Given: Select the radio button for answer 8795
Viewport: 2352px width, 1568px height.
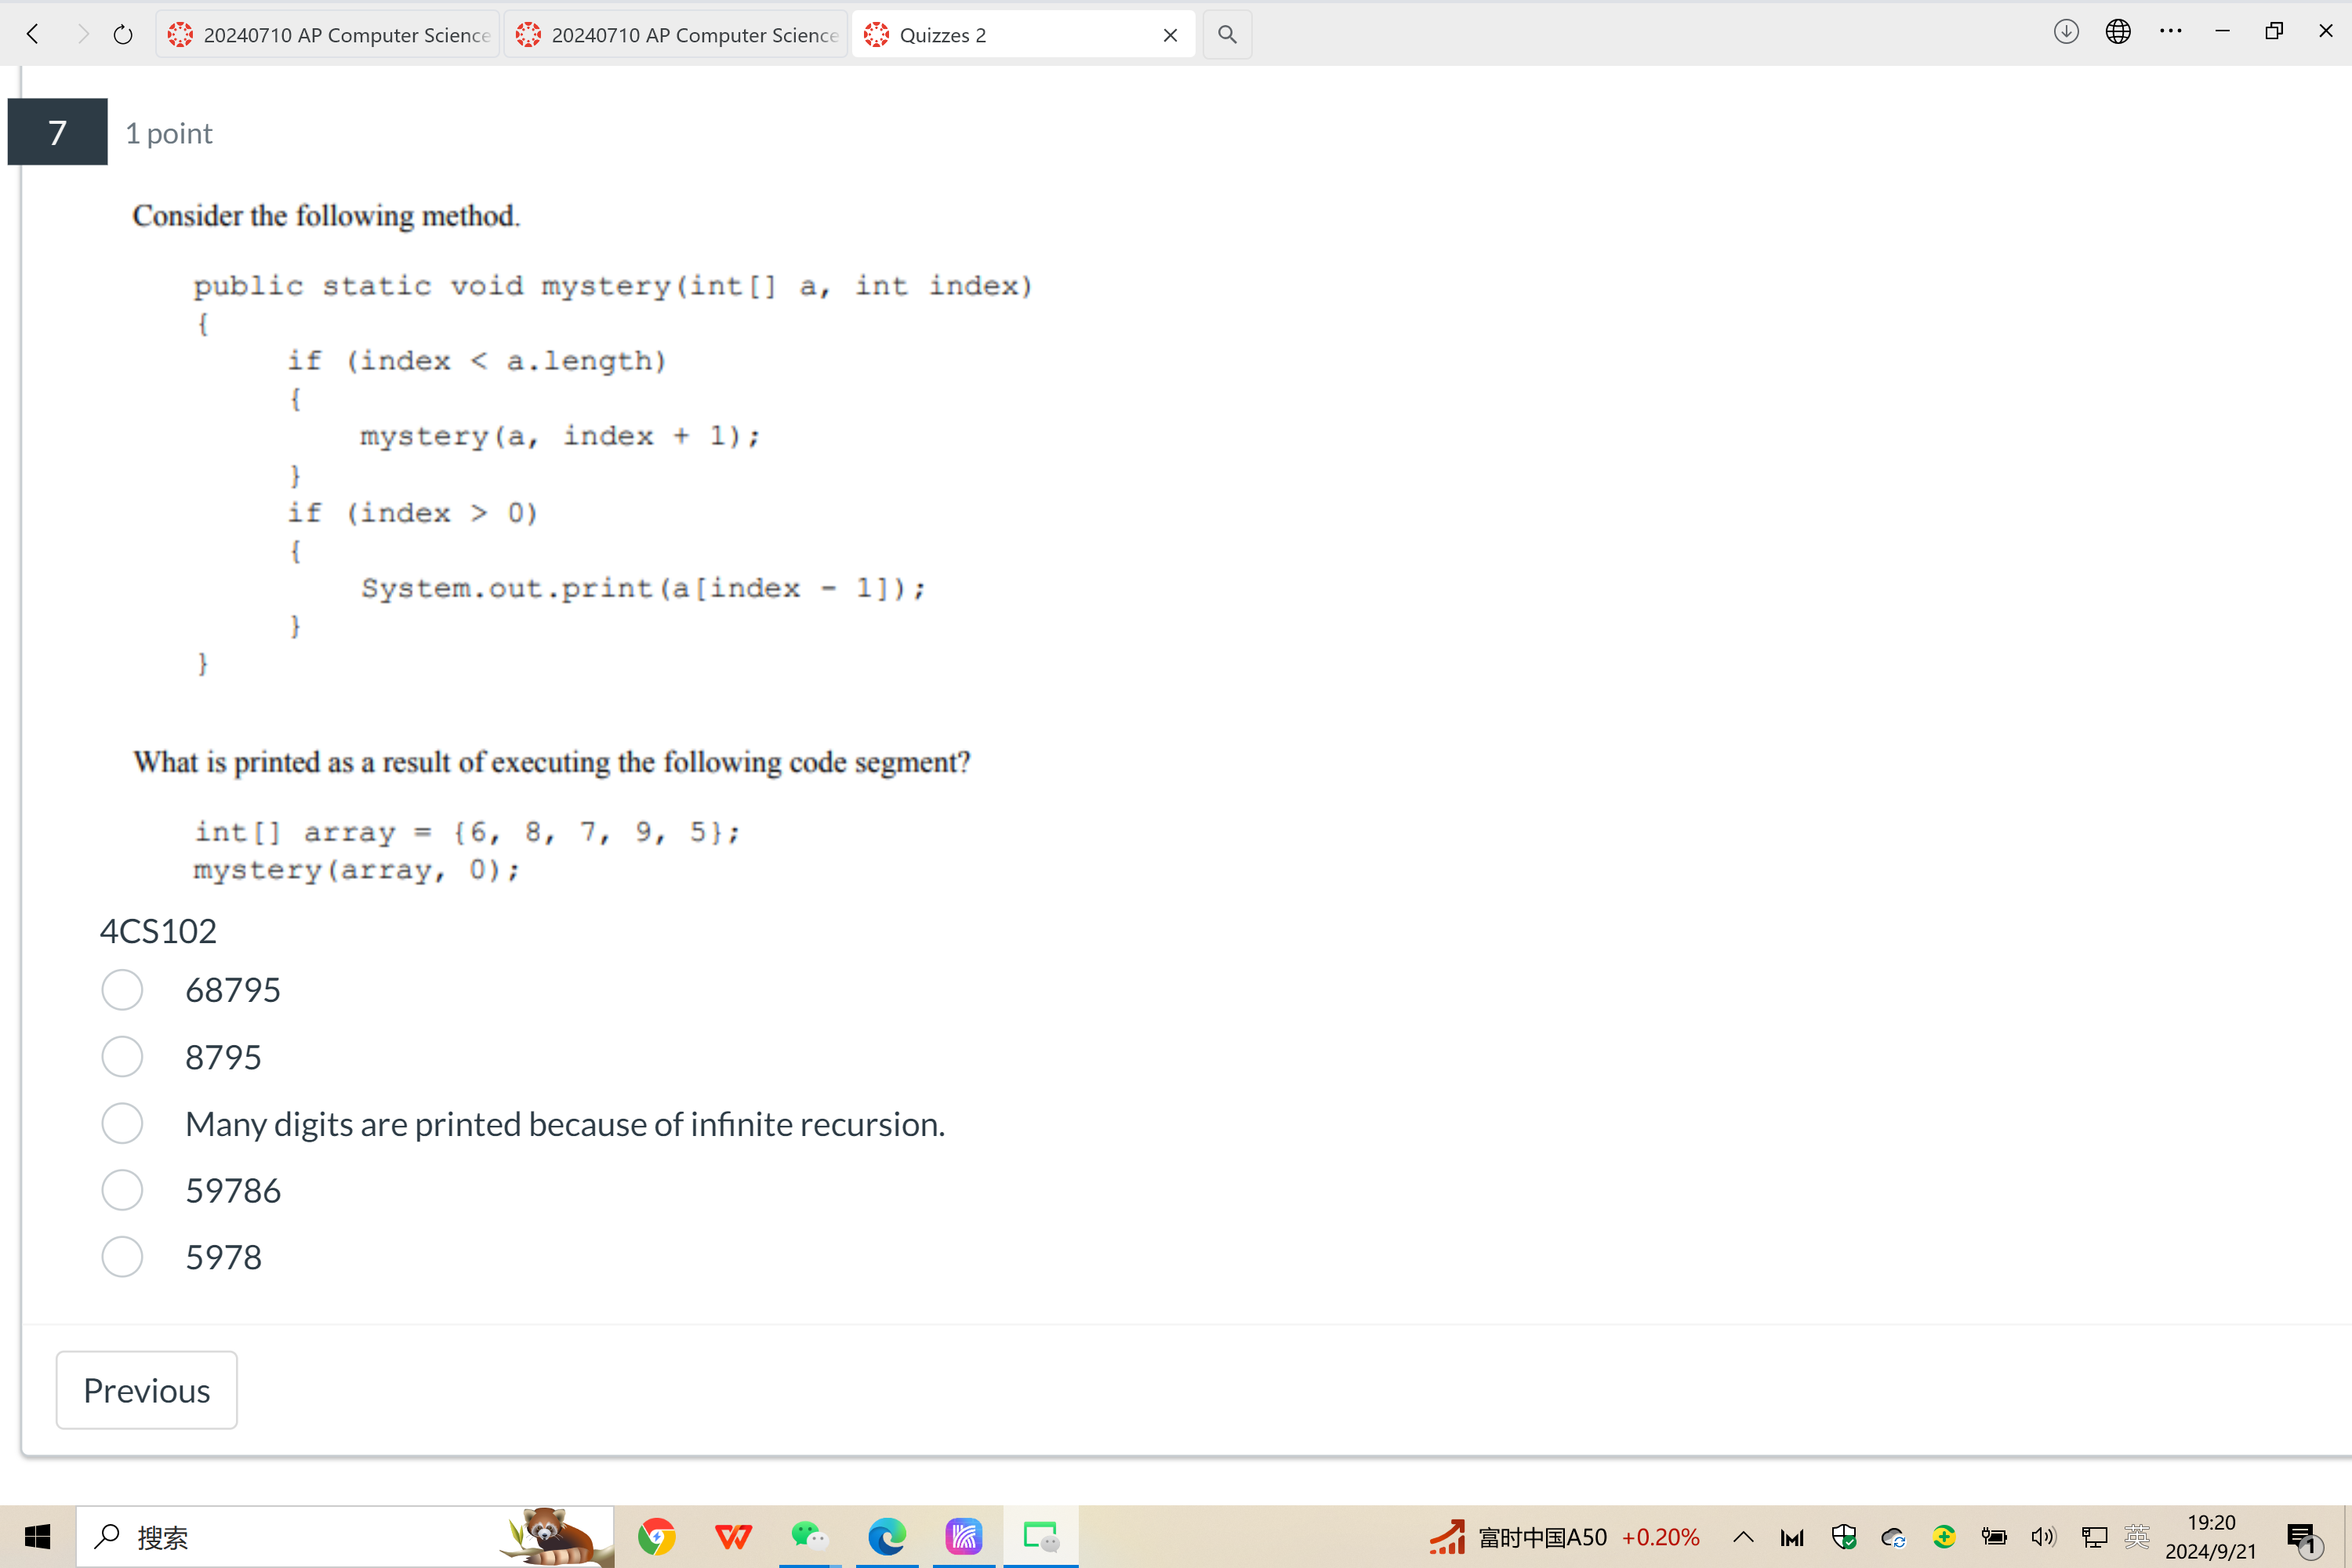Looking at the screenshot, I should click(124, 1057).
